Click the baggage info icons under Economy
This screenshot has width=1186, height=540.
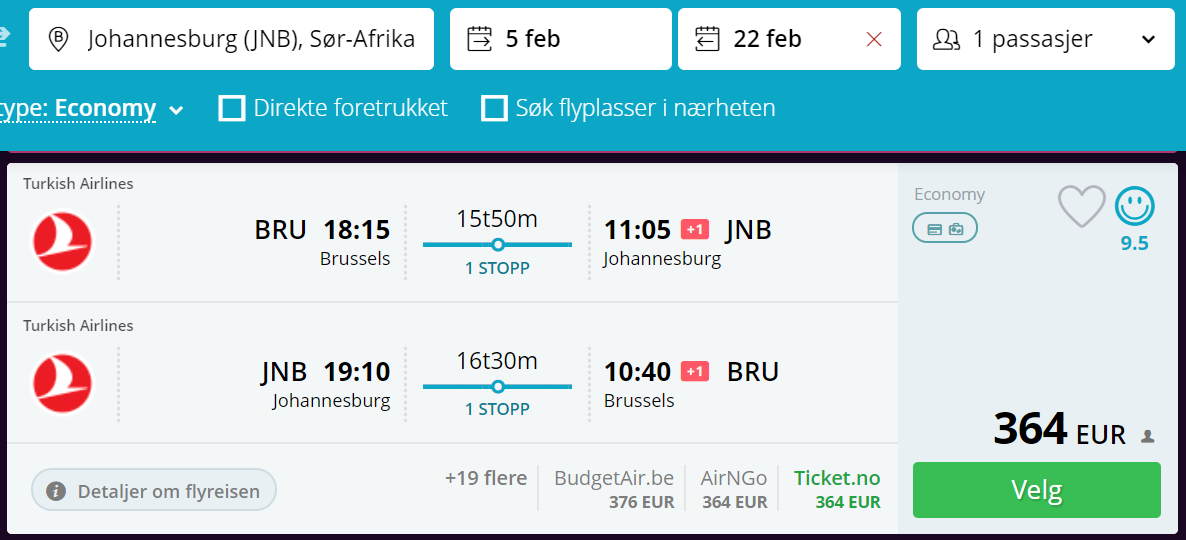945,228
